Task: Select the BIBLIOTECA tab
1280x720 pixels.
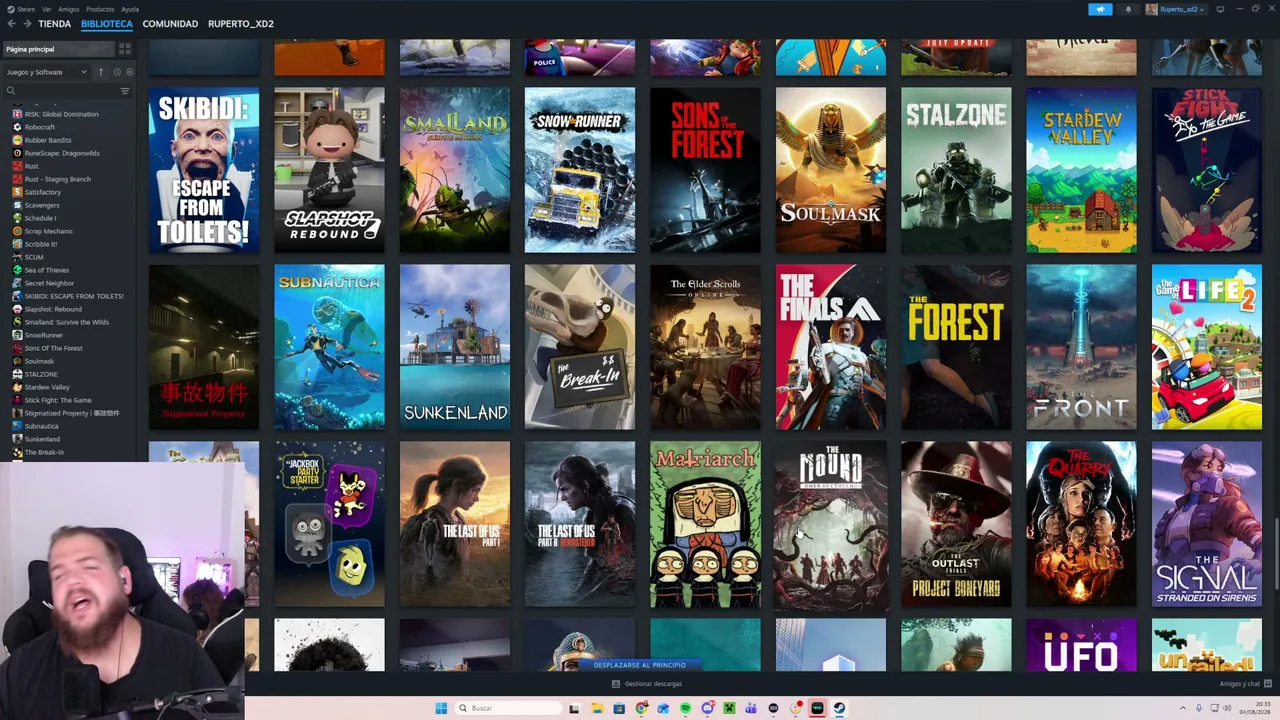Action: point(106,24)
